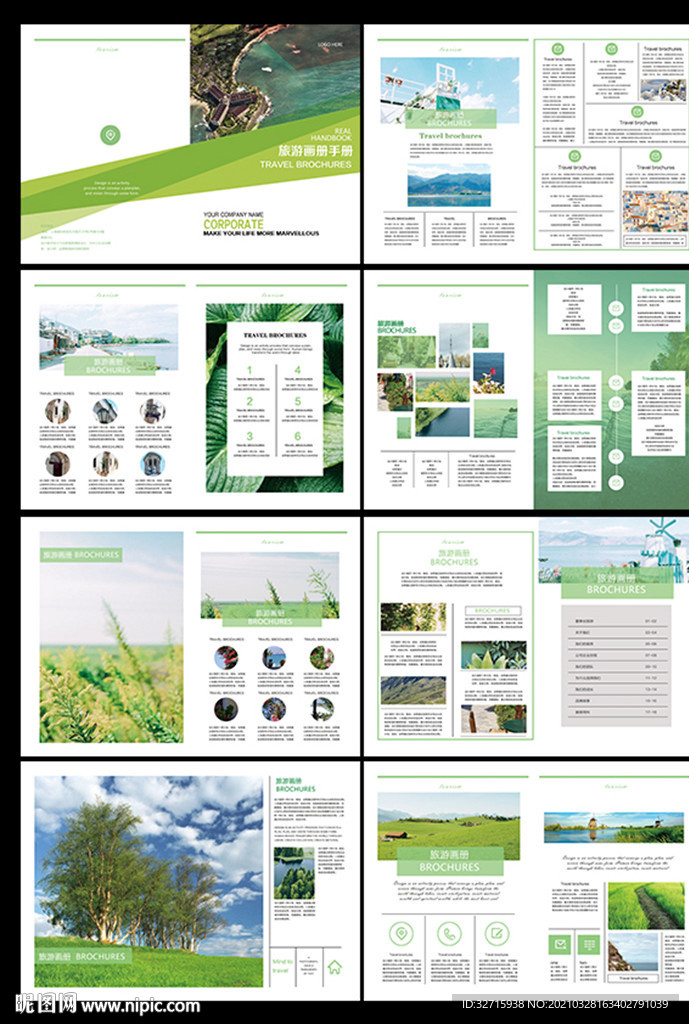Select the small aerial forest lake photo
The width and height of the screenshot is (689, 1024).
coord(294,873)
